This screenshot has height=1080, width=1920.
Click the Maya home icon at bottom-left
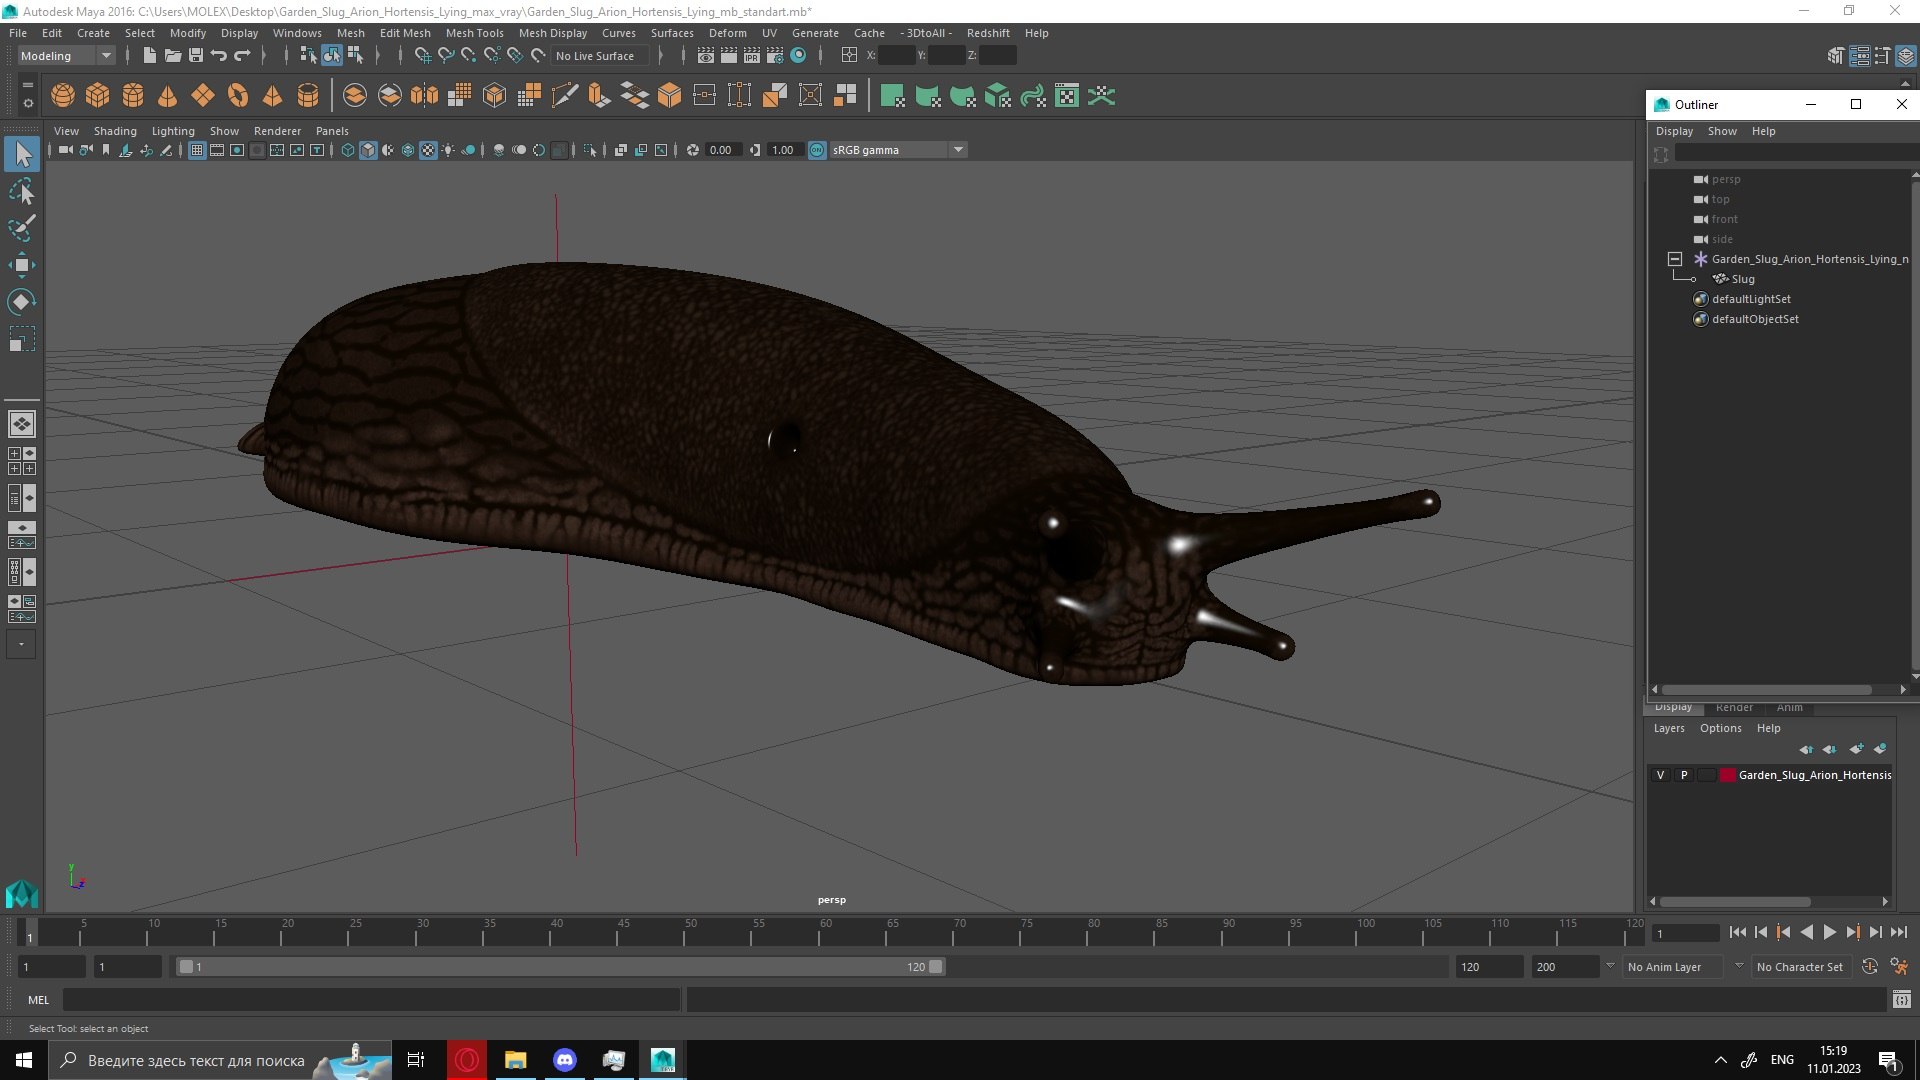click(x=22, y=892)
